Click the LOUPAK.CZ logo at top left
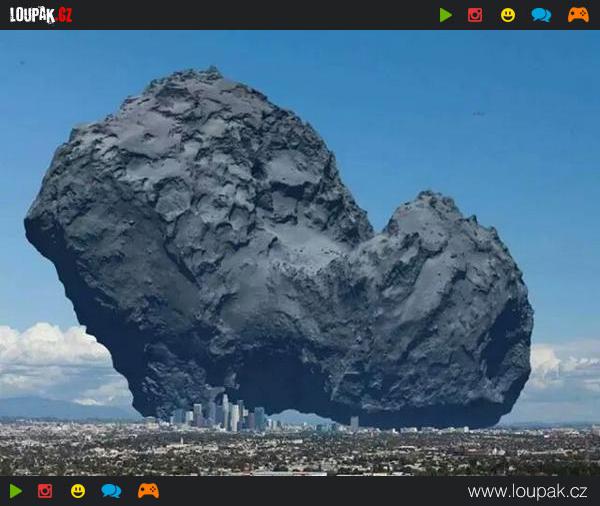 click(41, 15)
